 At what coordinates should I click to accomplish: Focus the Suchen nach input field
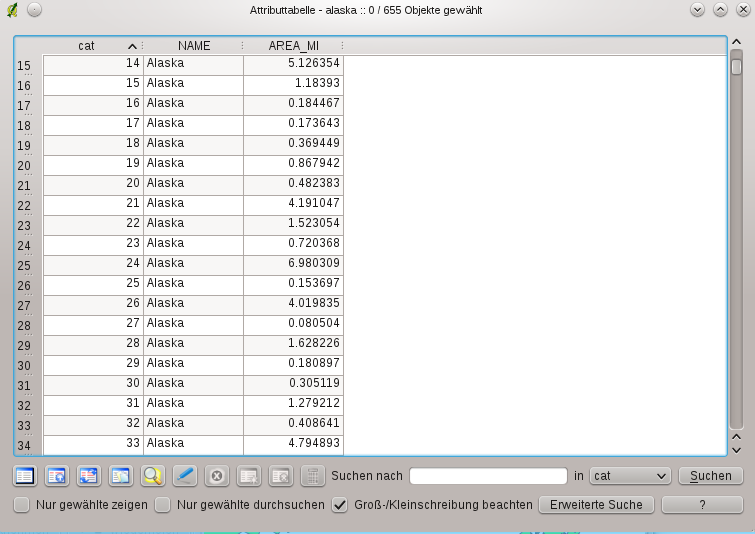point(488,476)
